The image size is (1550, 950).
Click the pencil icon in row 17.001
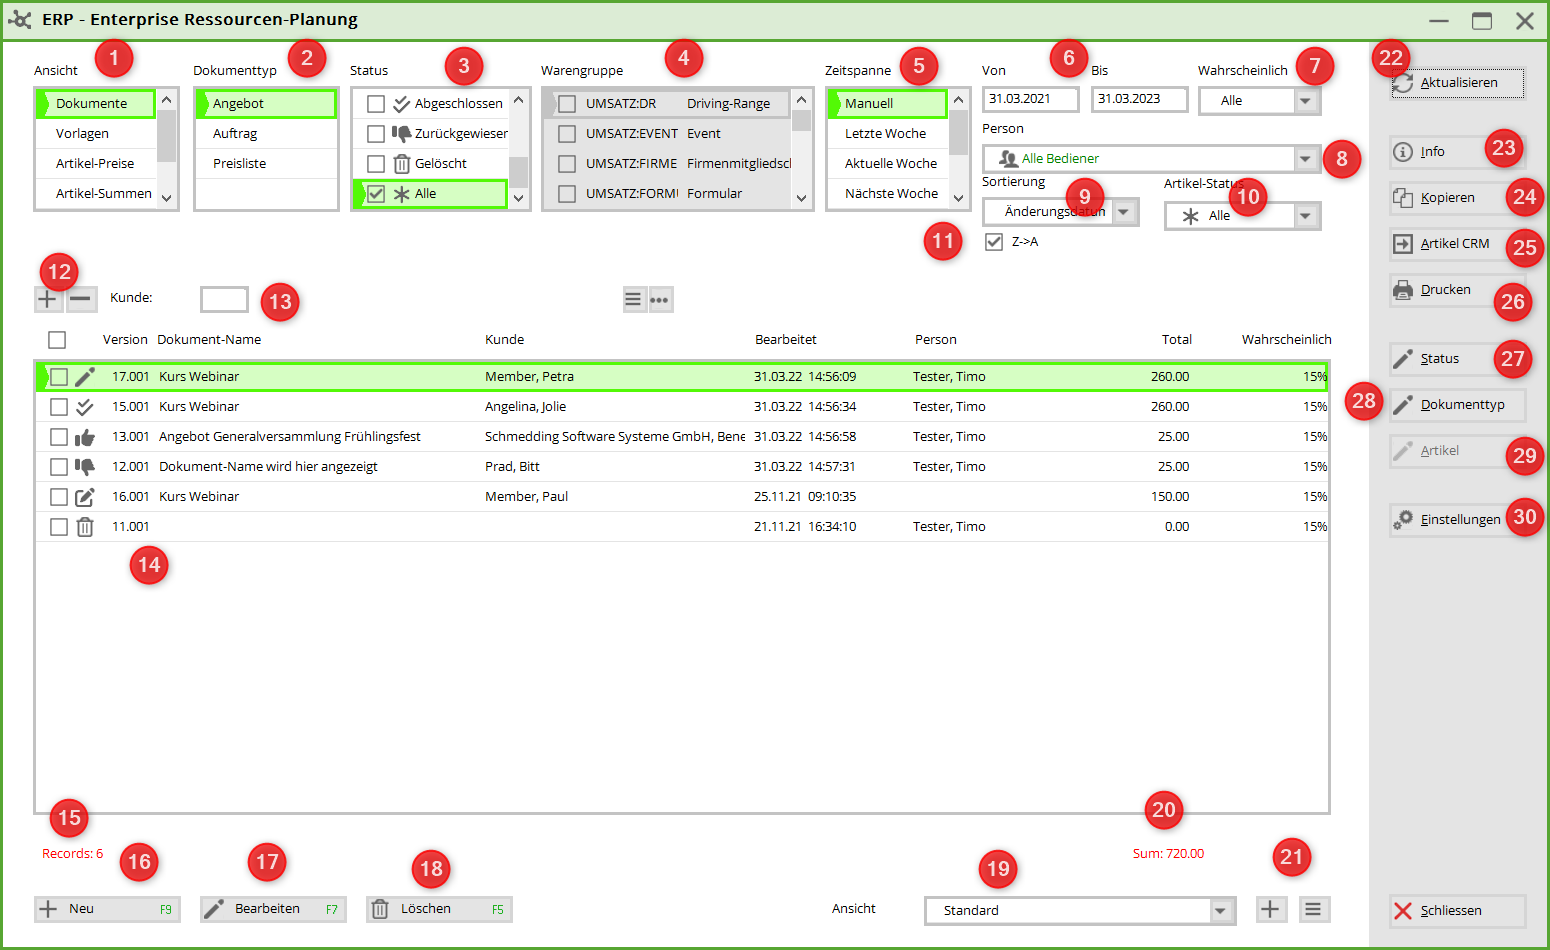coord(85,377)
